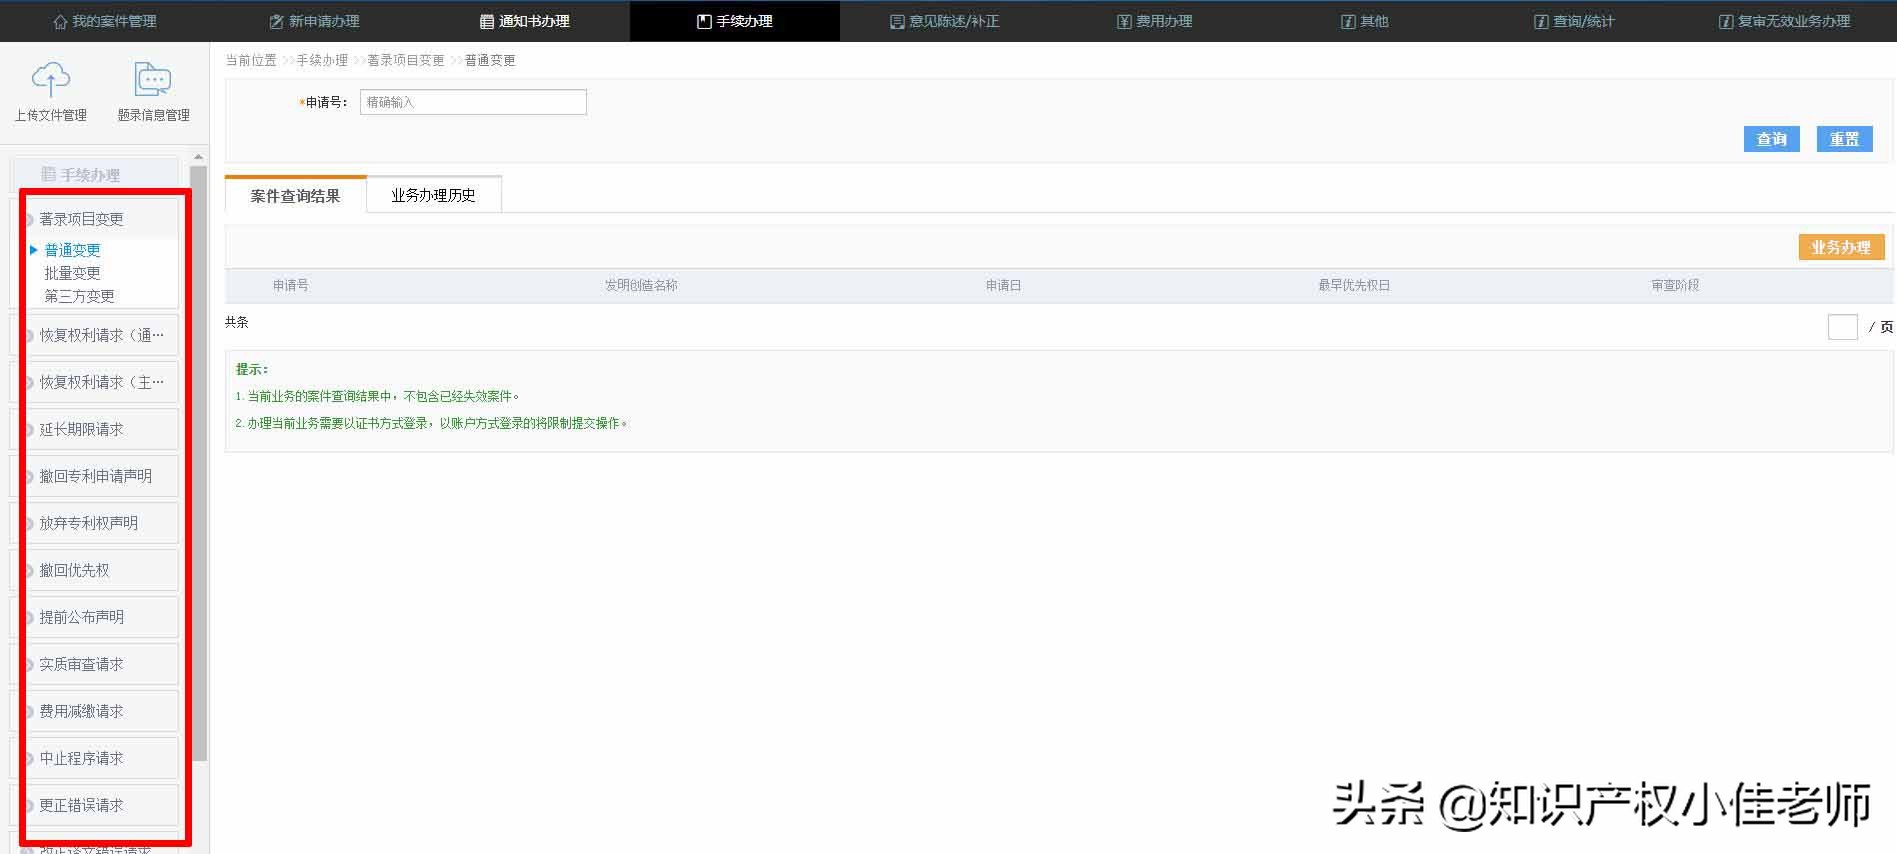Click the sidebar vertical scrollbar thumb
Image resolution: width=1897 pixels, height=854 pixels.
click(198, 463)
